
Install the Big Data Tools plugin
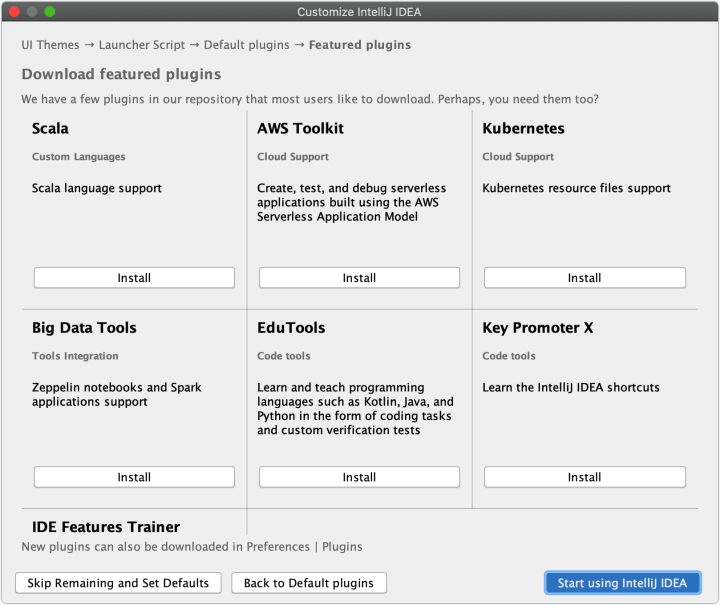pyautogui.click(x=134, y=477)
